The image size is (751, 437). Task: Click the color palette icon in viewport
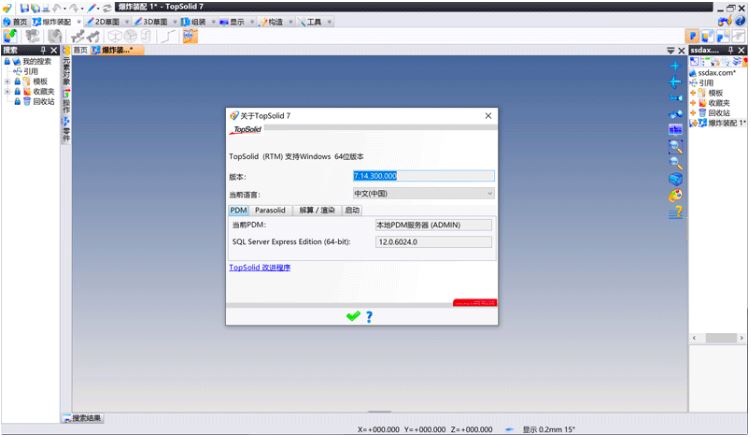pyautogui.click(x=675, y=195)
